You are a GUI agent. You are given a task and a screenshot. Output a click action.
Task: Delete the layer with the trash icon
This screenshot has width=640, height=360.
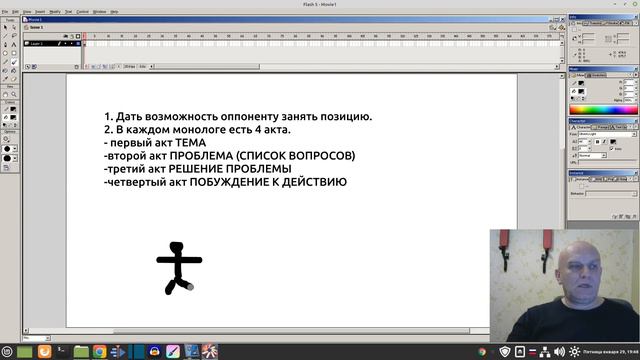click(77, 67)
